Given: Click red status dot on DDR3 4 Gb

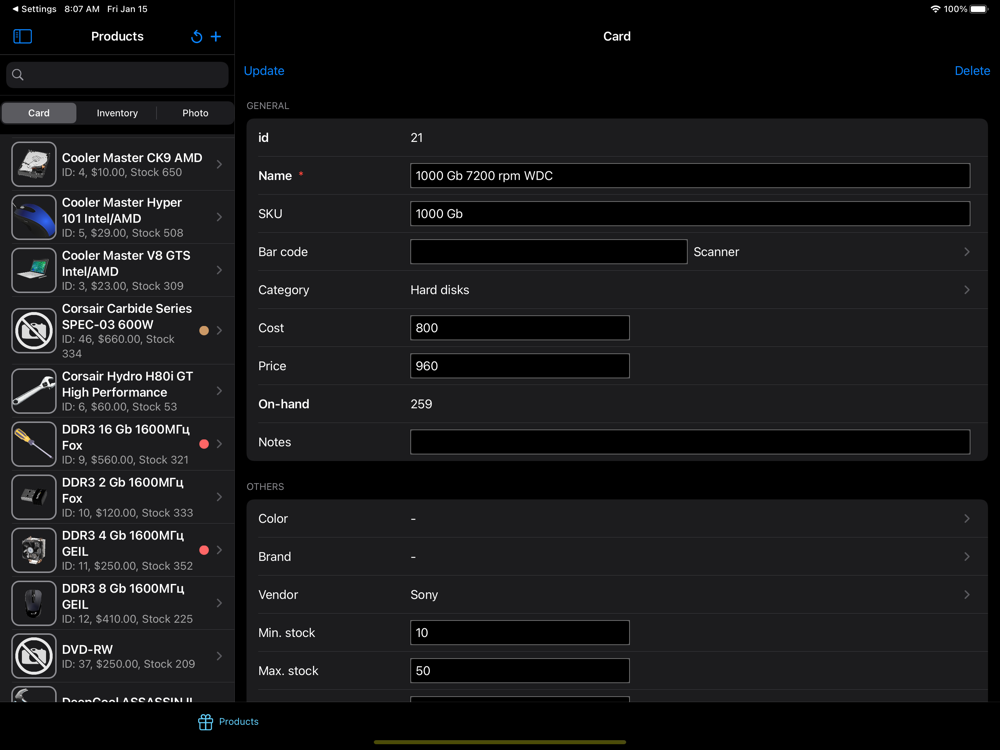Looking at the screenshot, I should [x=204, y=550].
